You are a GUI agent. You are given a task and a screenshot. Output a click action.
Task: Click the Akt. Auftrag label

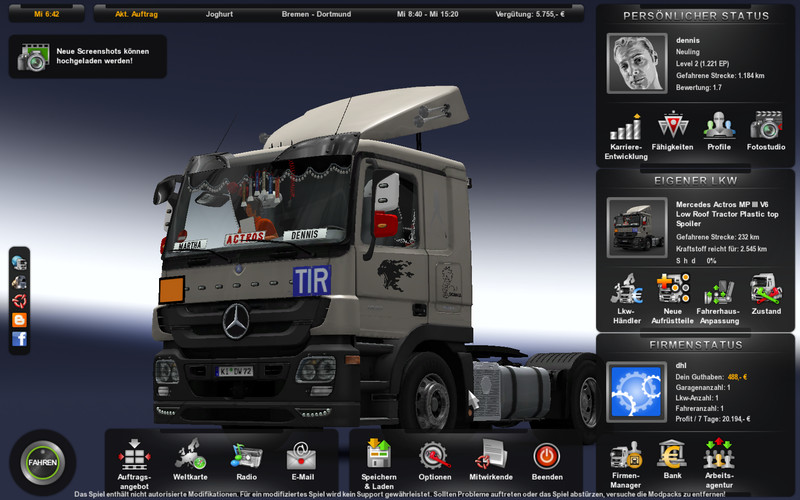136,14
